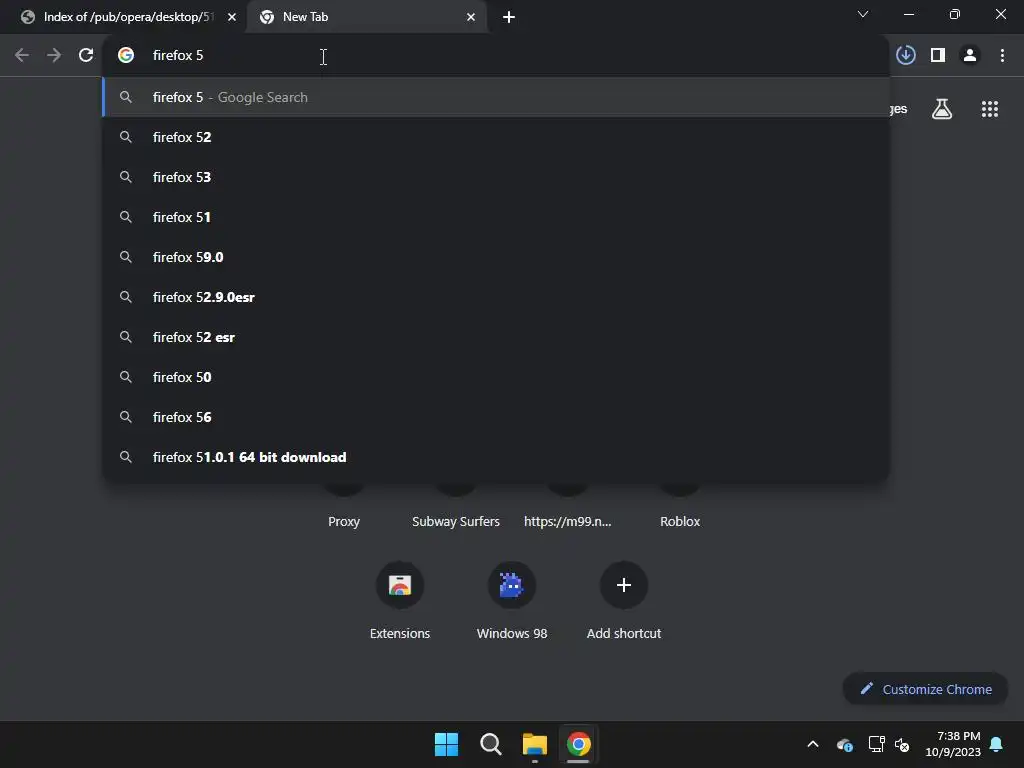Viewport: 1024px width, 768px height.
Task: Pick the 'firefox 59.0' suggestion
Action: click(x=496, y=257)
